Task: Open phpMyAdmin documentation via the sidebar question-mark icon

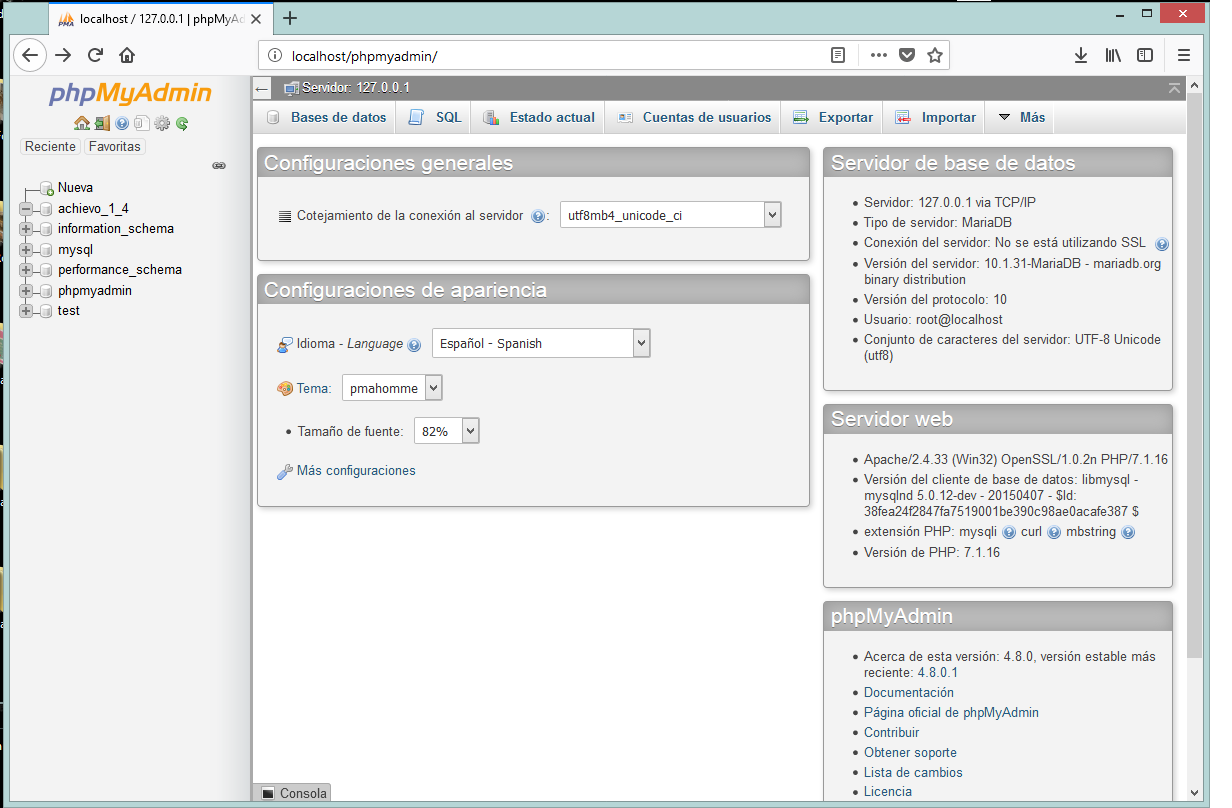Action: 122,124
